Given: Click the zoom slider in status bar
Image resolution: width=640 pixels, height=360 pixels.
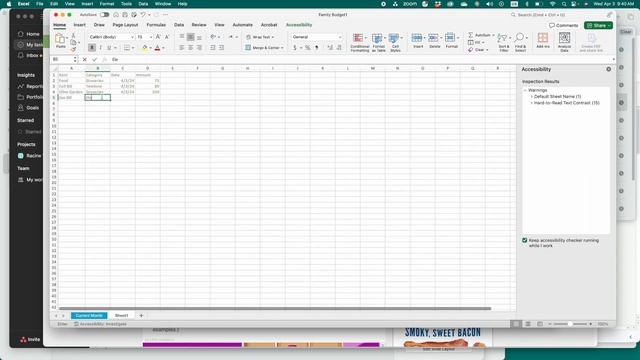Looking at the screenshot, I should coord(570,324).
